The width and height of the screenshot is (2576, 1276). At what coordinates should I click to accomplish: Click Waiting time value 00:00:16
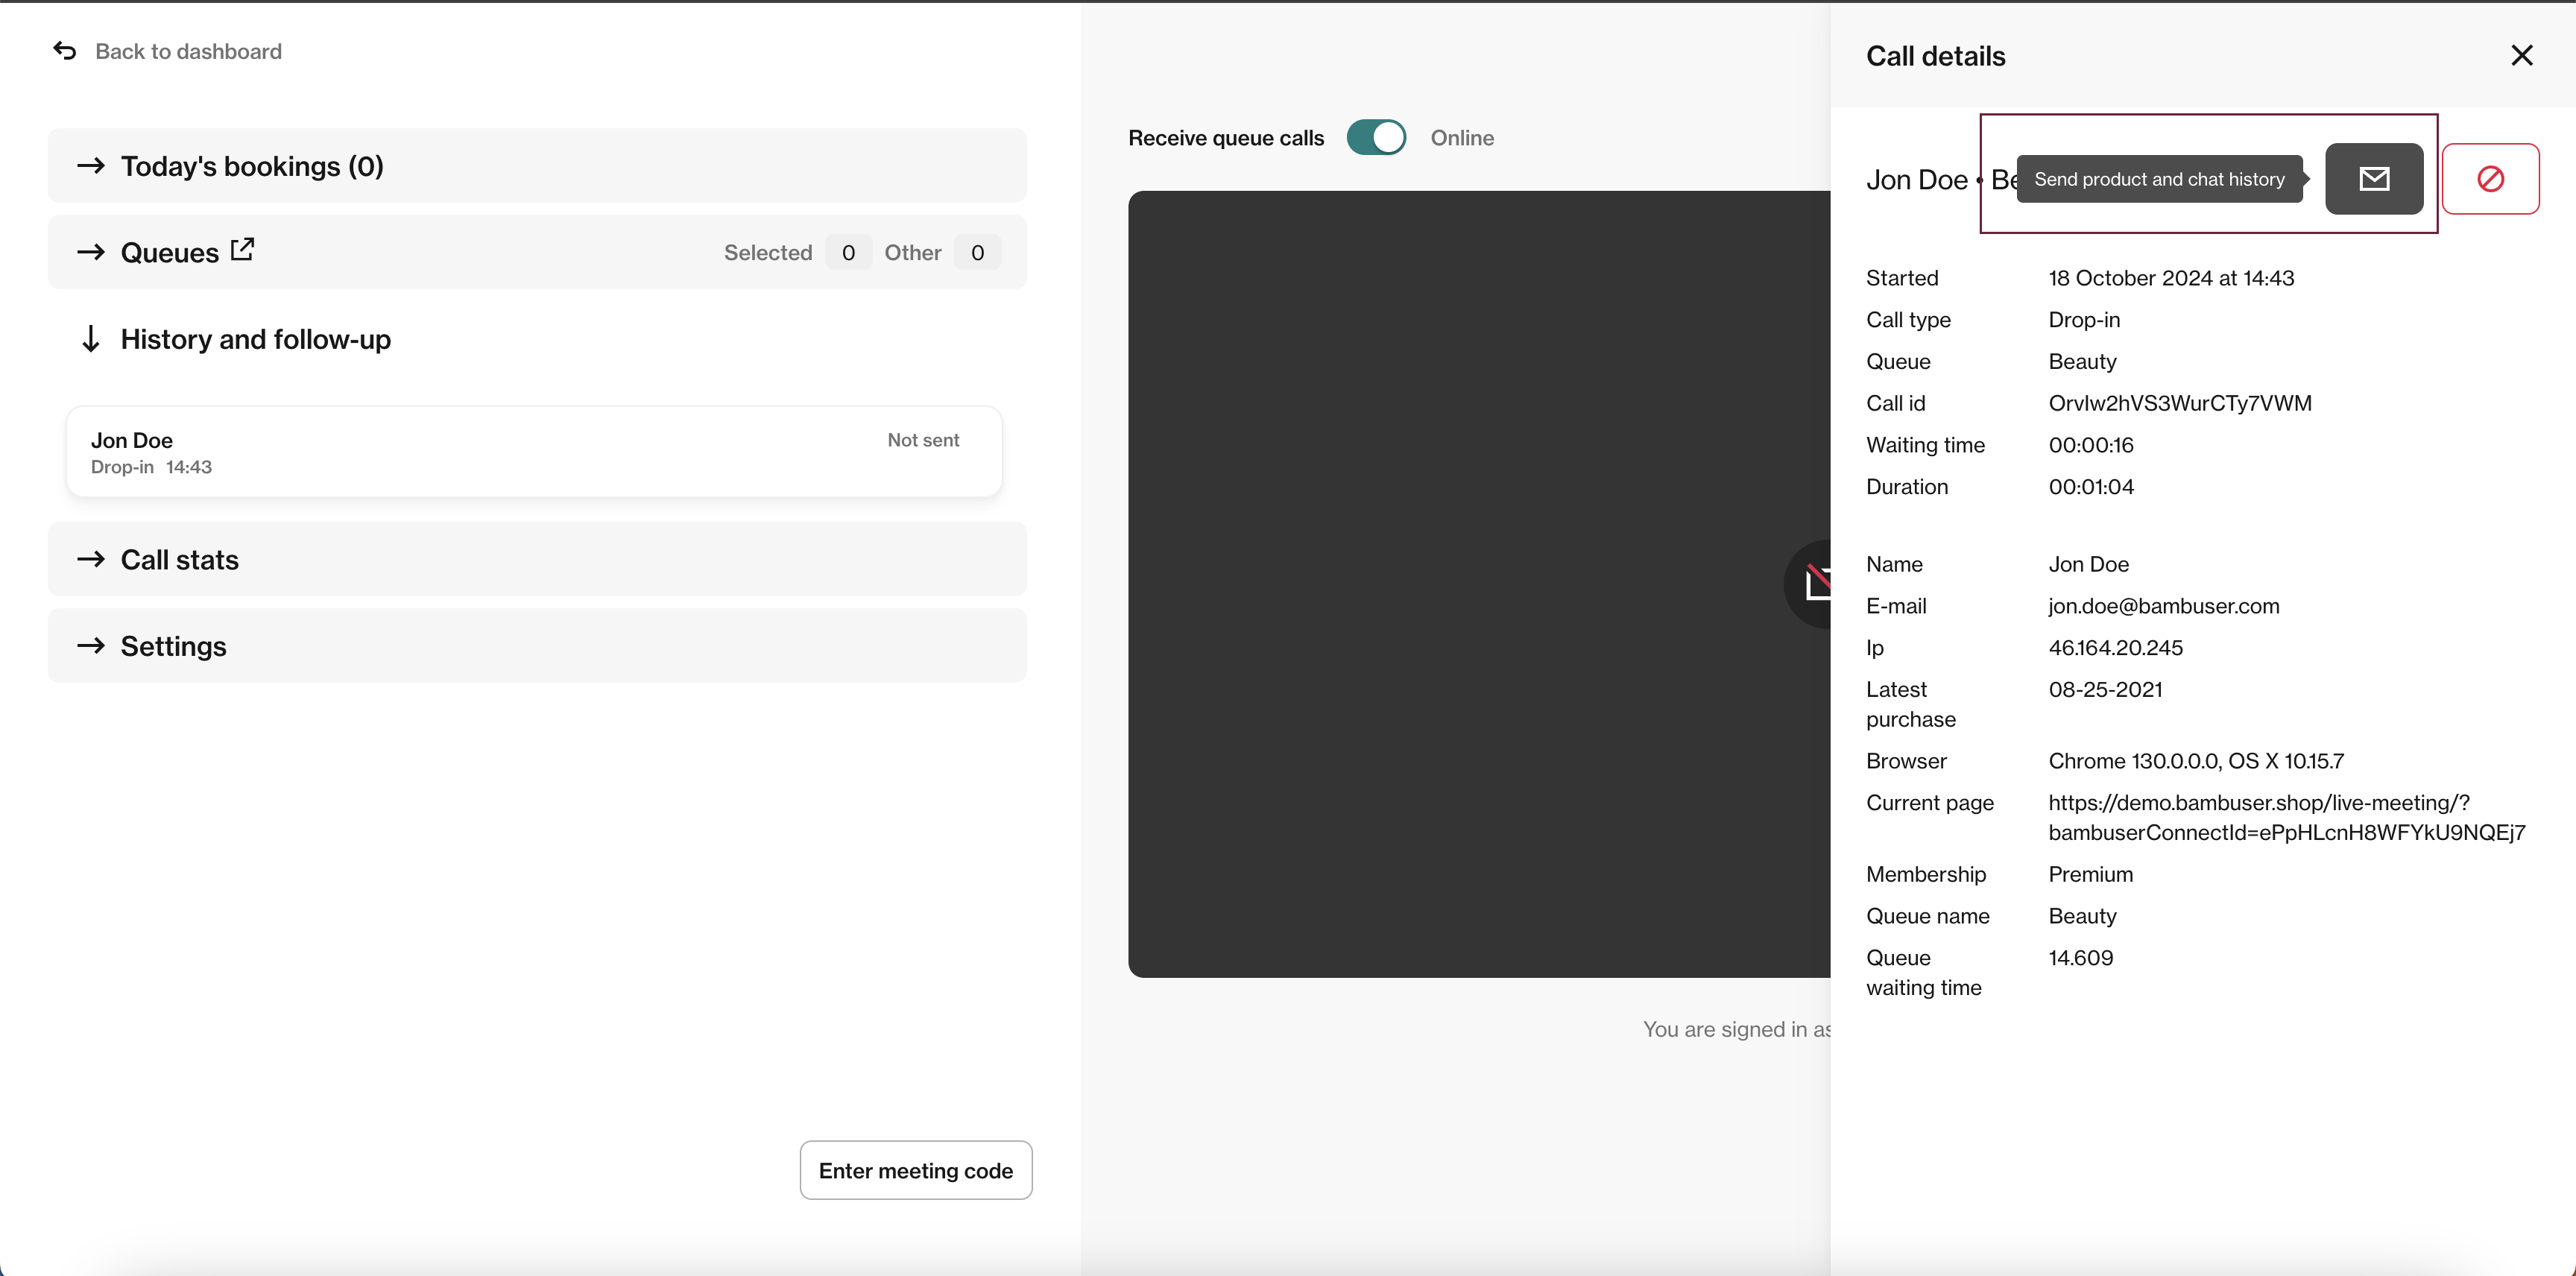(x=2090, y=445)
